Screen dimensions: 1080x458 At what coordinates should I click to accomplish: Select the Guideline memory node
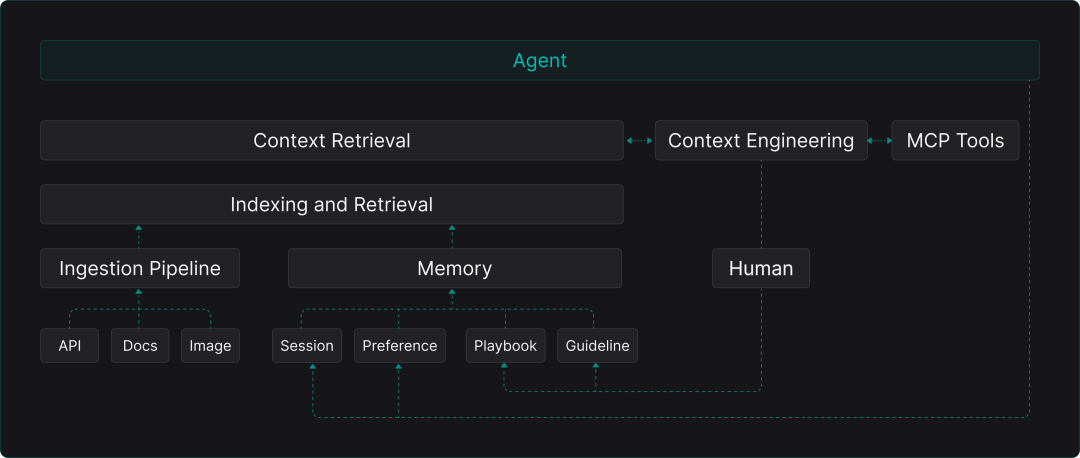click(x=597, y=345)
